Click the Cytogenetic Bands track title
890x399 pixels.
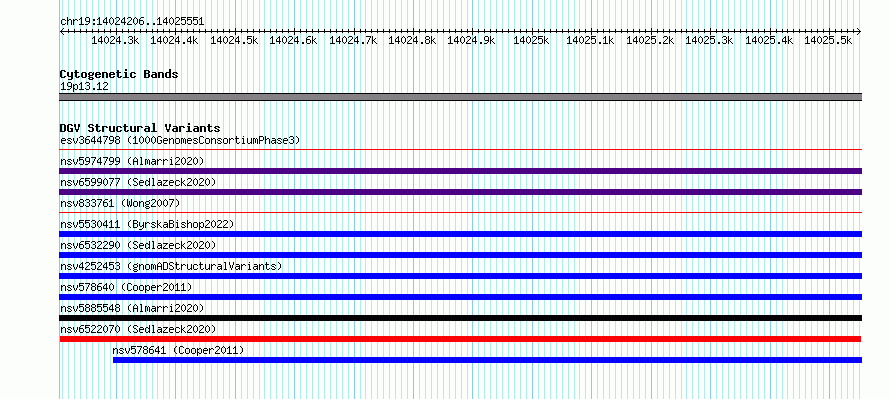pos(119,74)
